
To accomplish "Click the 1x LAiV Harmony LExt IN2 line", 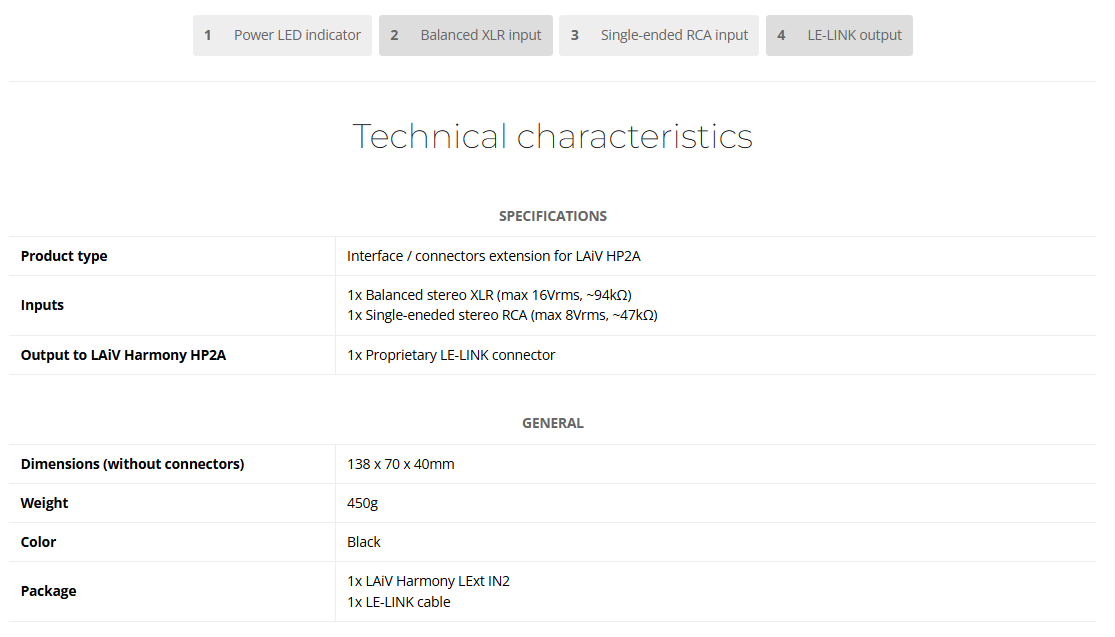I will (x=428, y=581).
